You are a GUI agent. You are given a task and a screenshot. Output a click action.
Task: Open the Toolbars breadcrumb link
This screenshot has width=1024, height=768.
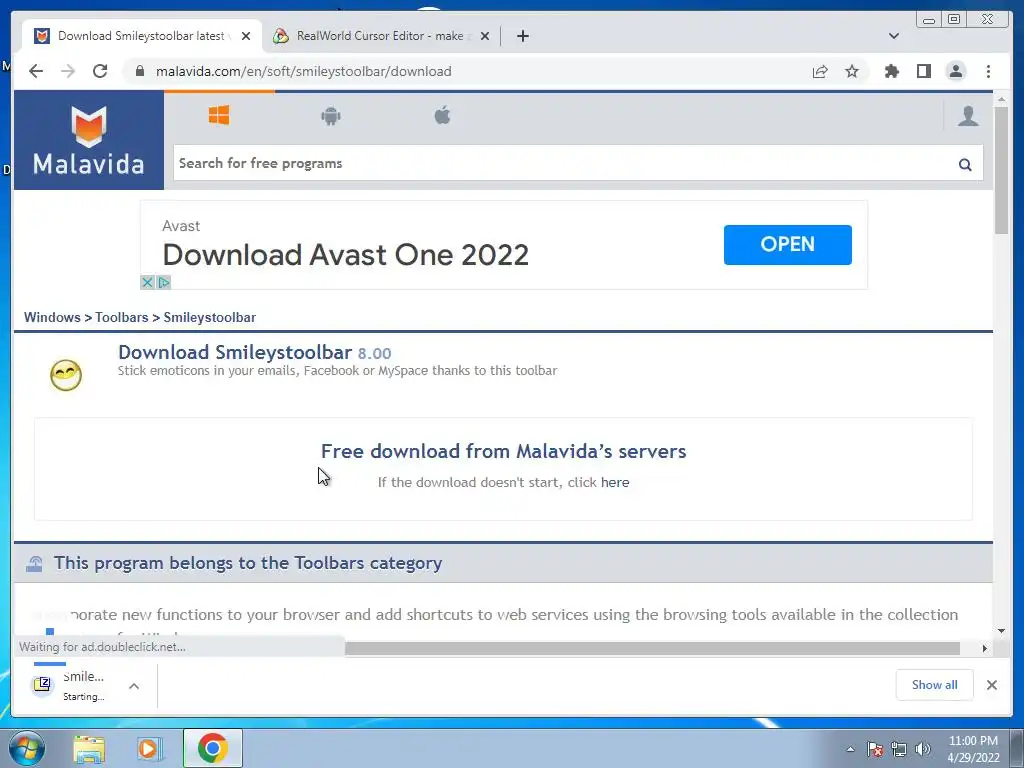pos(121,317)
